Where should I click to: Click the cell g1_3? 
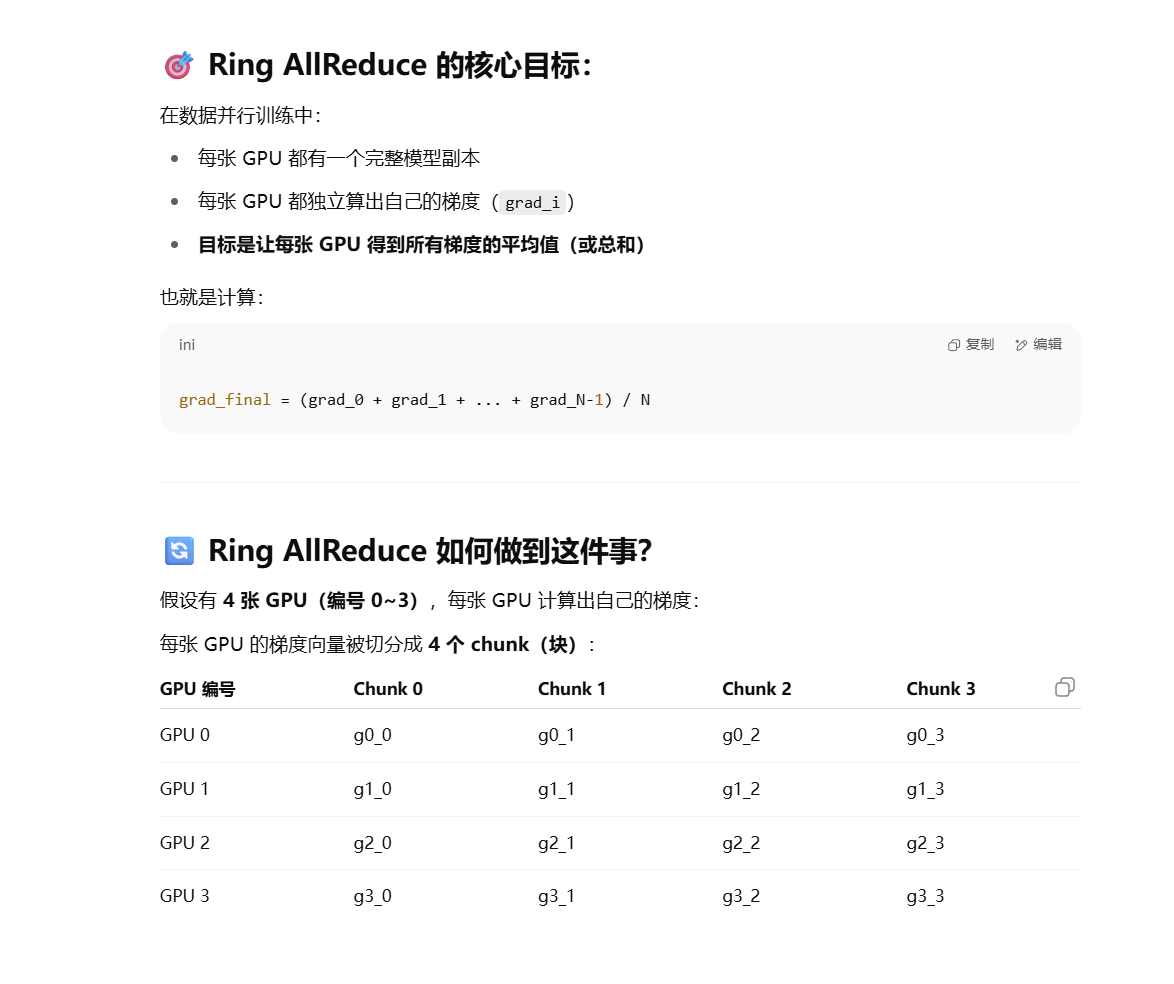(x=925, y=789)
